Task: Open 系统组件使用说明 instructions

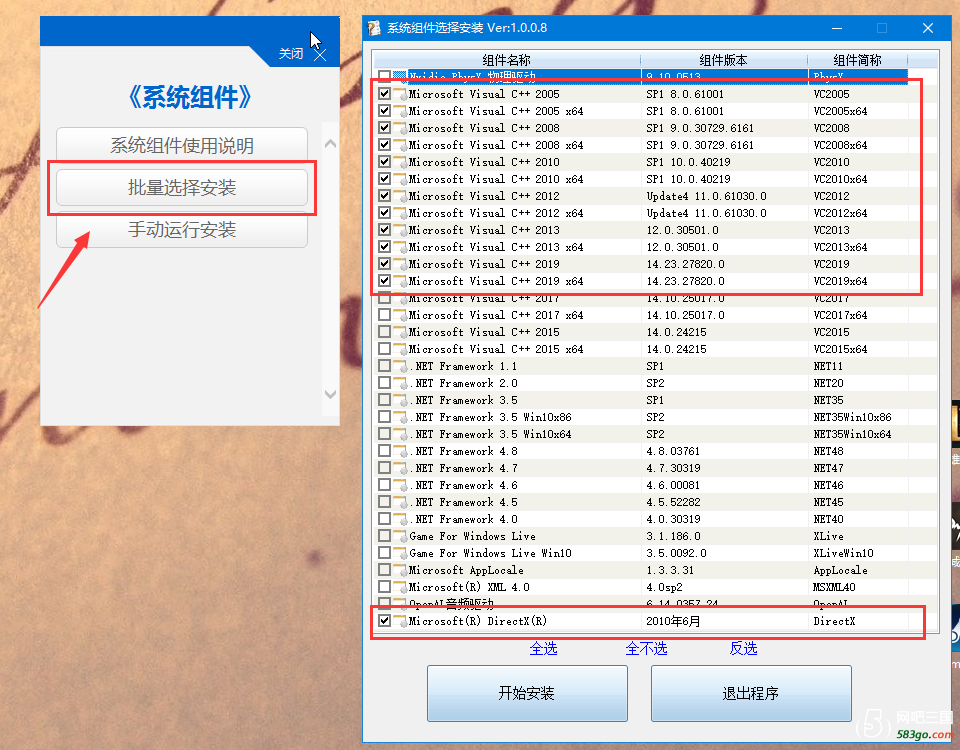Action: point(182,145)
